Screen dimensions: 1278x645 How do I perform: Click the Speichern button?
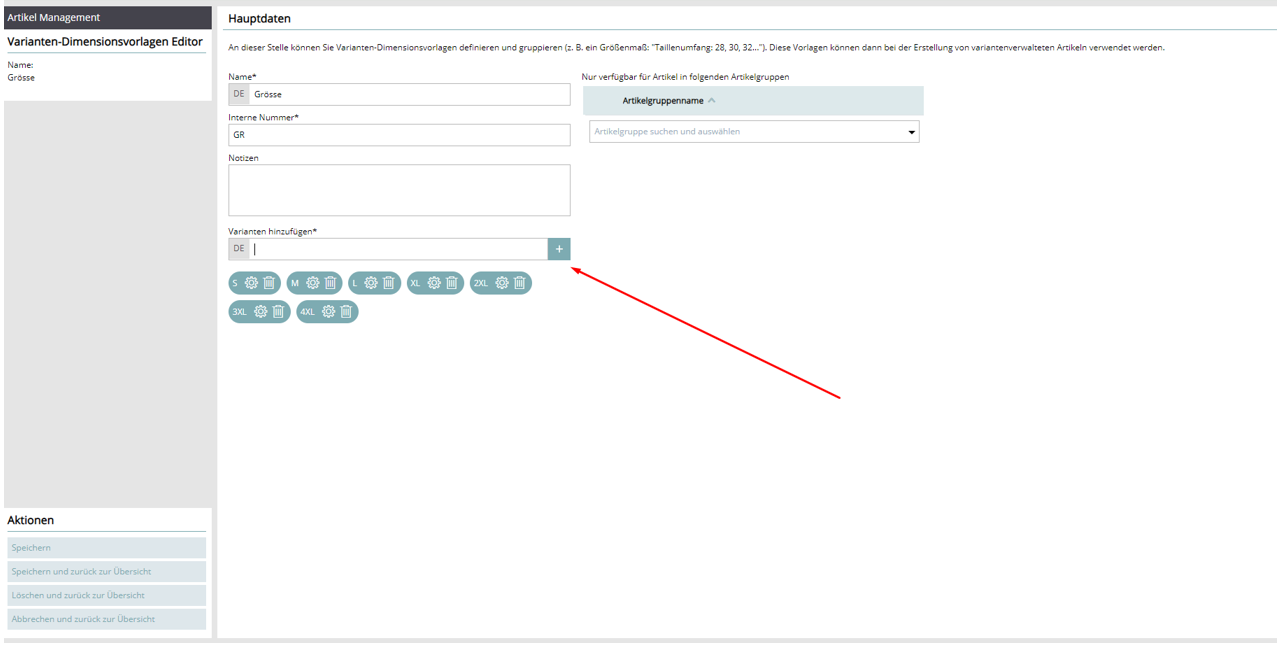pos(106,548)
